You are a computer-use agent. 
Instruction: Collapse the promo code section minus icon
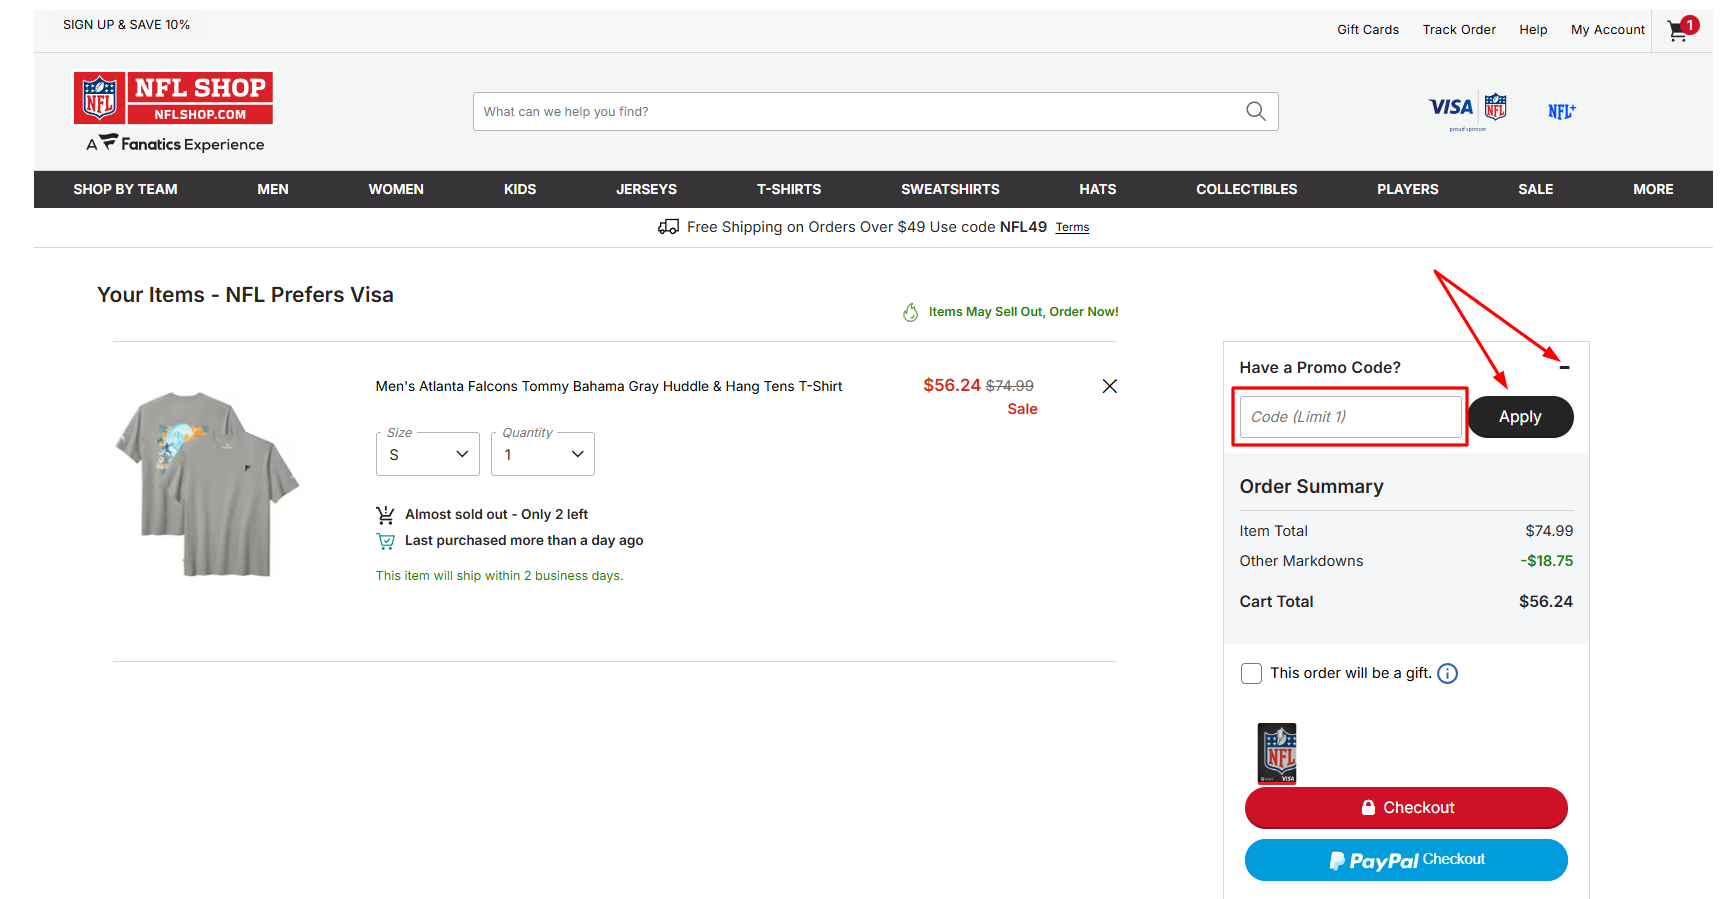1564,367
